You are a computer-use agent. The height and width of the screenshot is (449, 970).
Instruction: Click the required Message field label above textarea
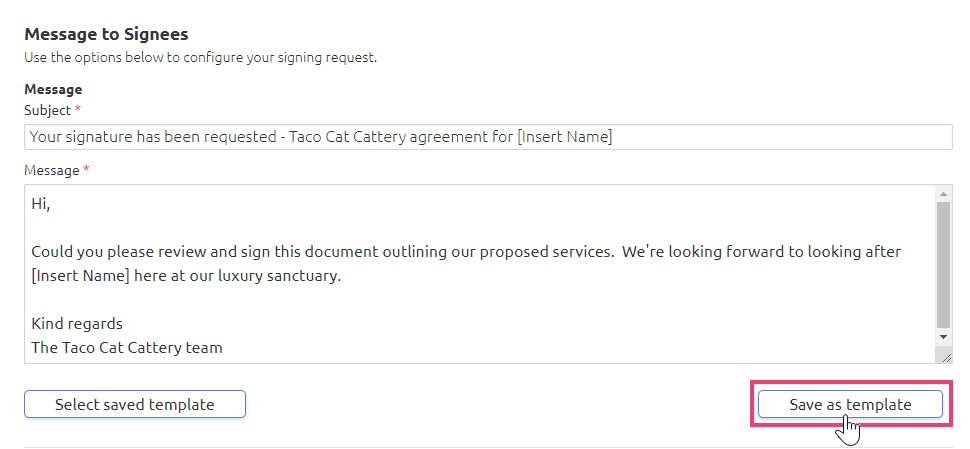click(x=52, y=170)
